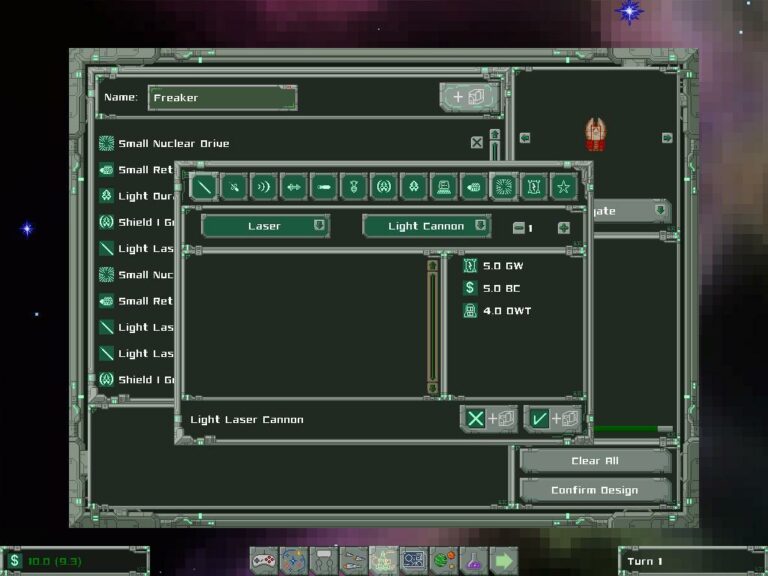Click the red ship hull preview image
This screenshot has height=576, width=768.
[596, 134]
